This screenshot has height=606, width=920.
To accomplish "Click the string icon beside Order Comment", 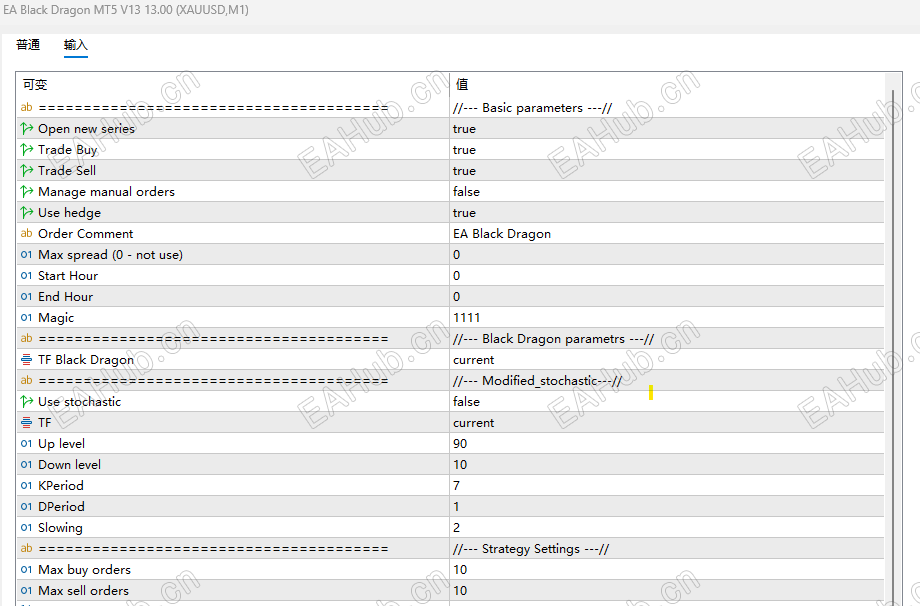I will 26,233.
